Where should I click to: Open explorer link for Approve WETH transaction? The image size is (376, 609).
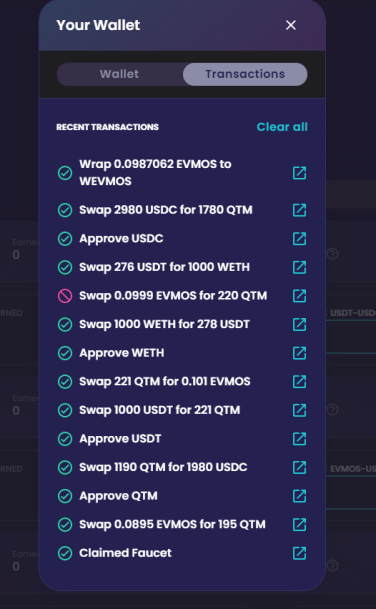299,353
